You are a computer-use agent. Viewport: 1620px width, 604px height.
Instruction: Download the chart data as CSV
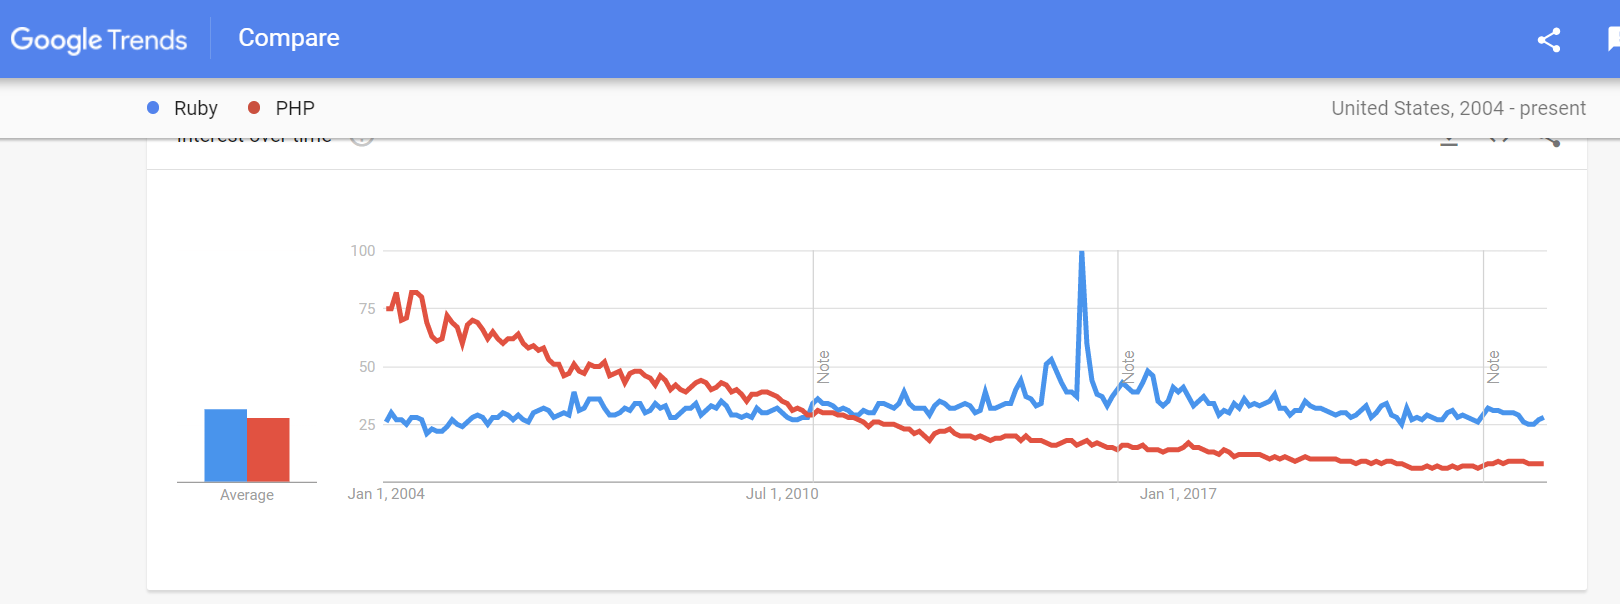click(1447, 140)
